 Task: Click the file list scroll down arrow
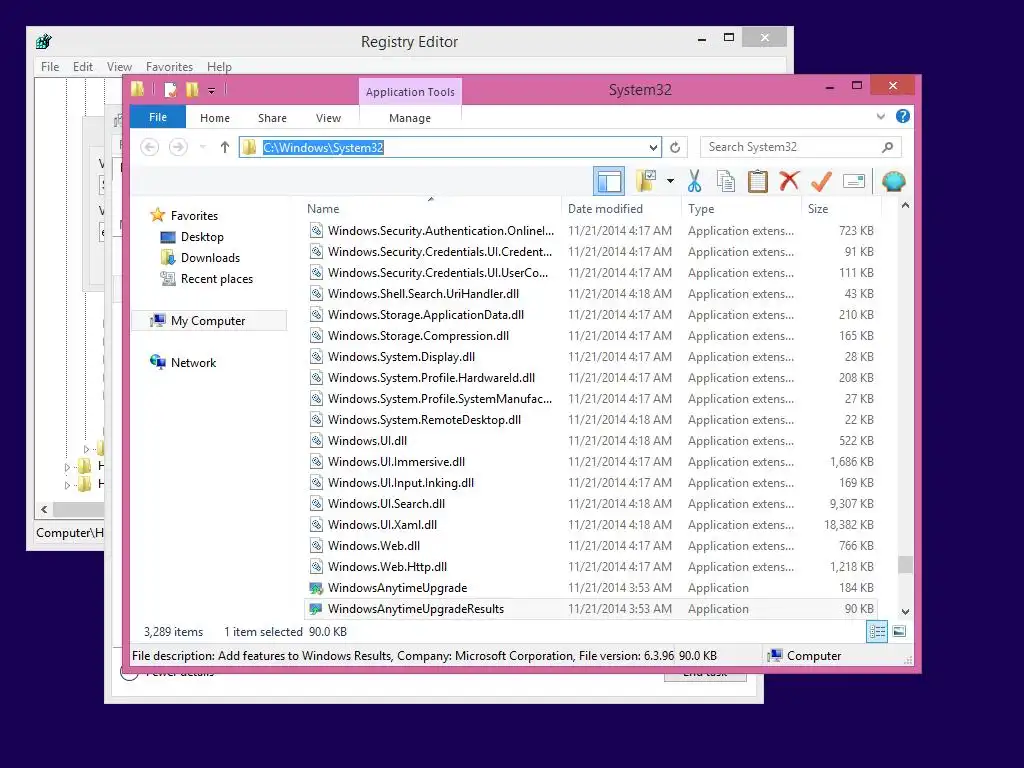[x=905, y=611]
